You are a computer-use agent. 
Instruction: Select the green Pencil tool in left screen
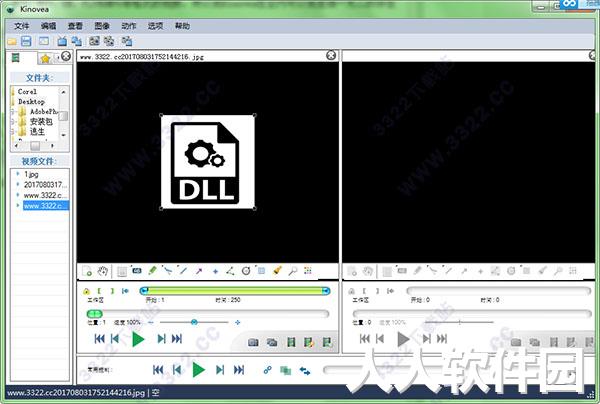152,270
